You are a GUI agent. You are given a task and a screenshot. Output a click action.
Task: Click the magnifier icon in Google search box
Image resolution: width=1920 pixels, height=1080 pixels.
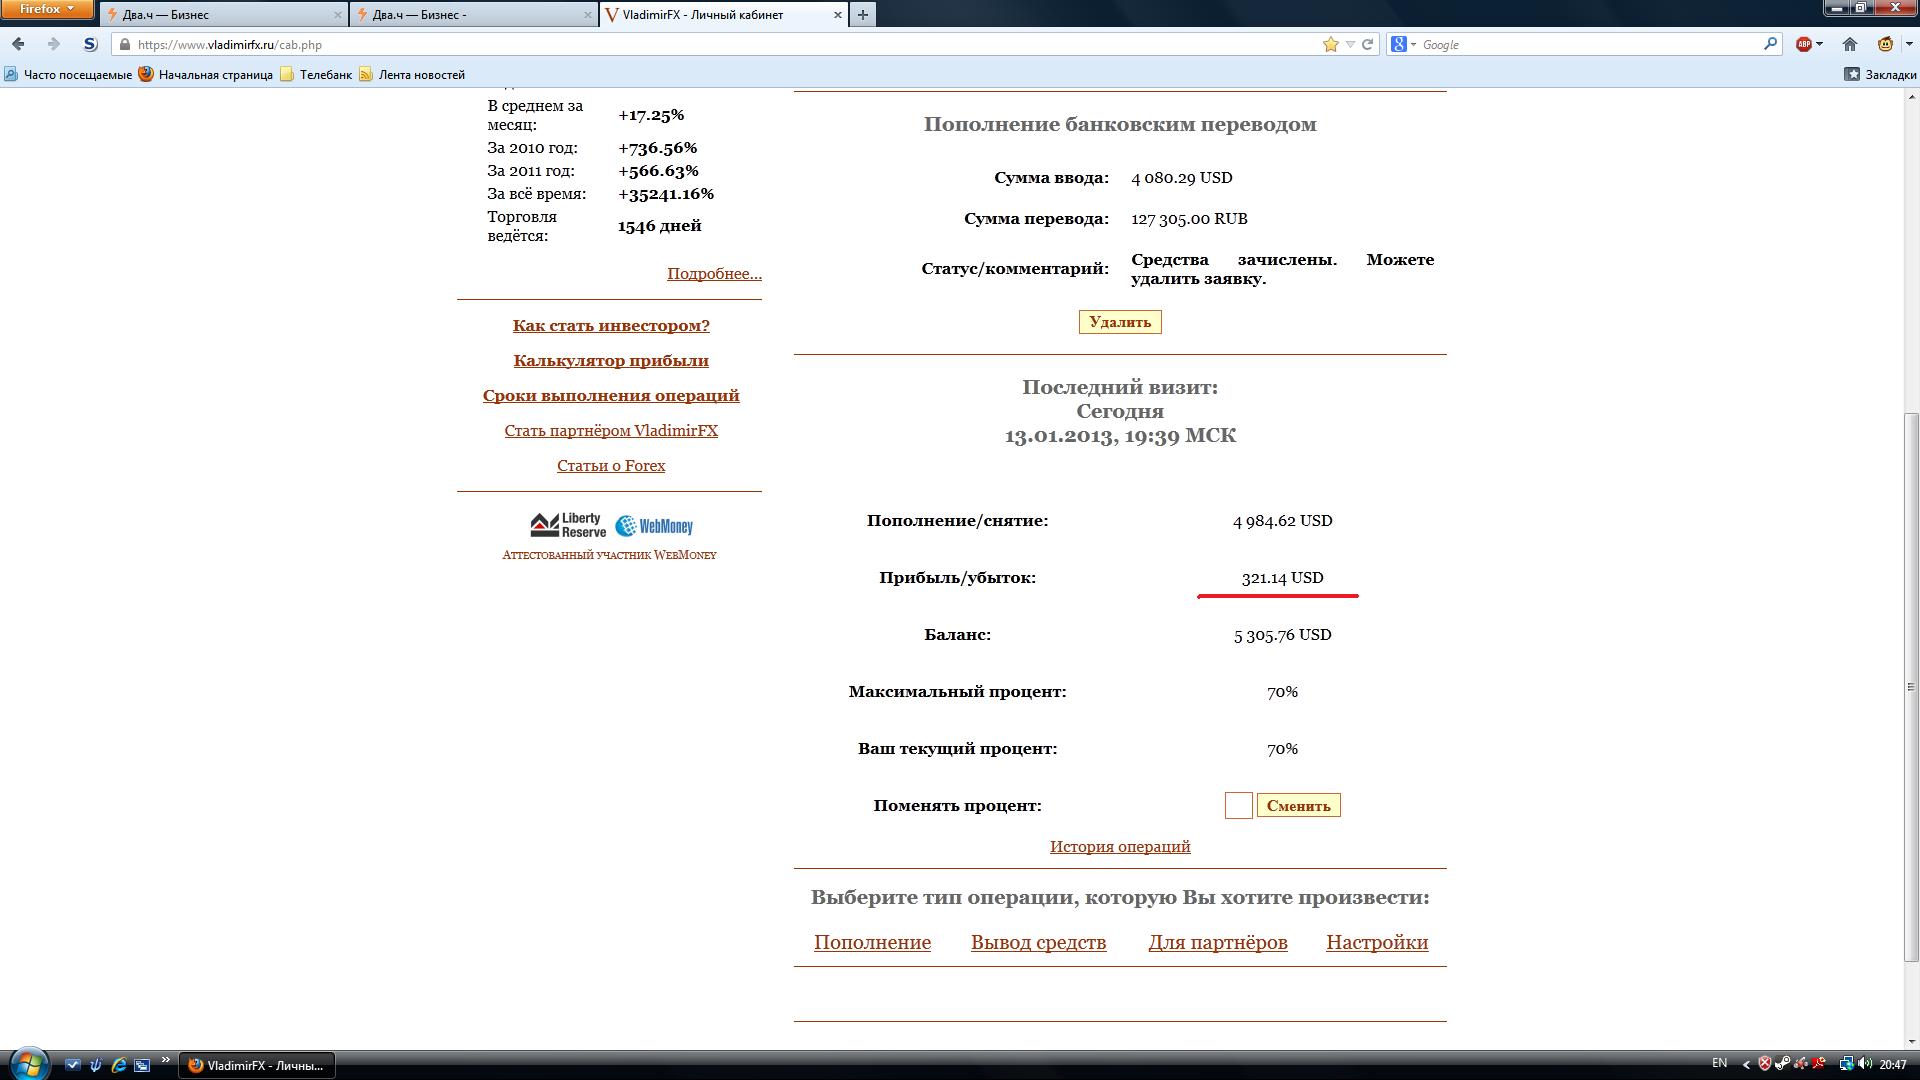tap(1770, 44)
